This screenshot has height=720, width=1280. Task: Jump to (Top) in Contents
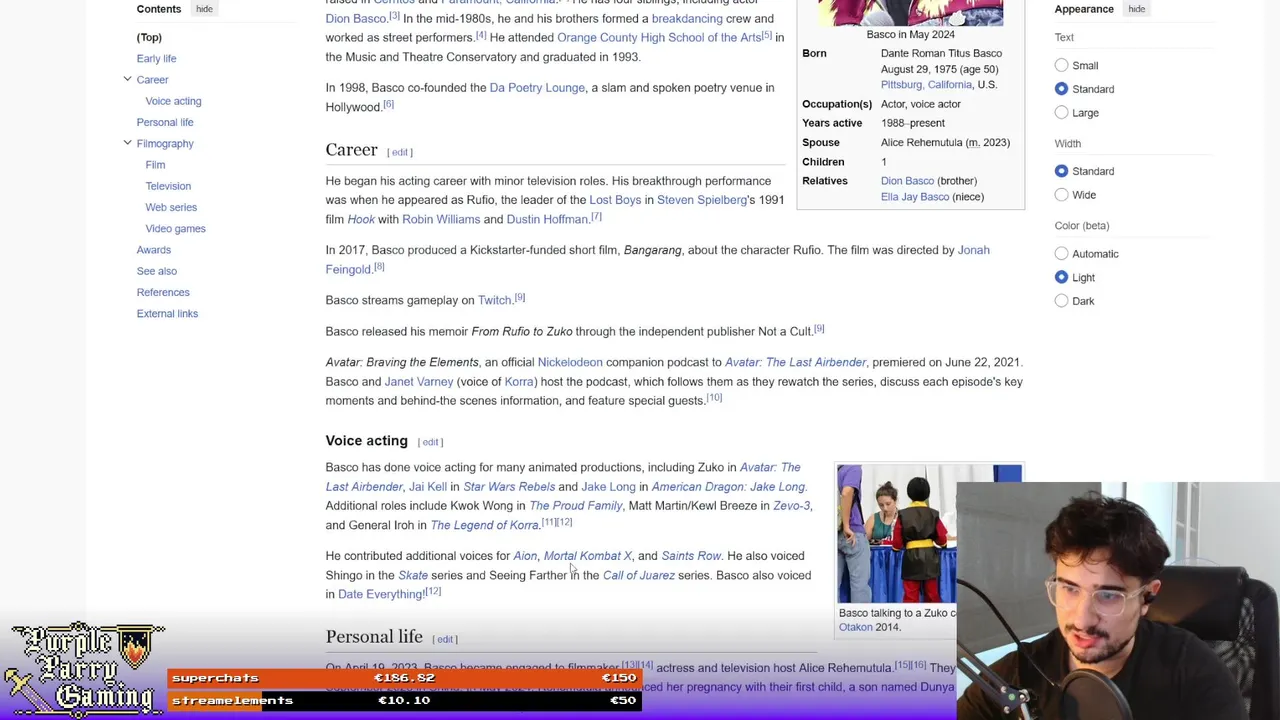click(x=149, y=37)
